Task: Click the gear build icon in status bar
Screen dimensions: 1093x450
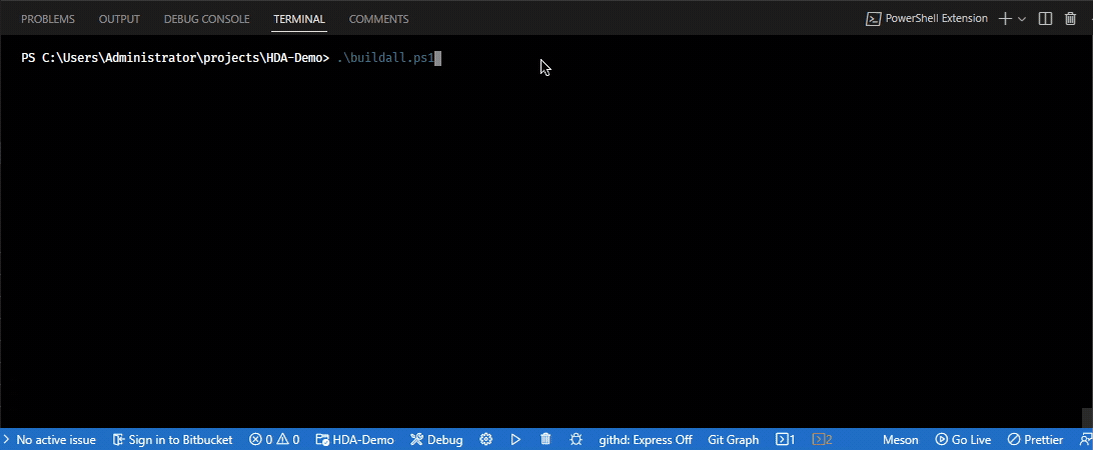Action: click(487, 440)
